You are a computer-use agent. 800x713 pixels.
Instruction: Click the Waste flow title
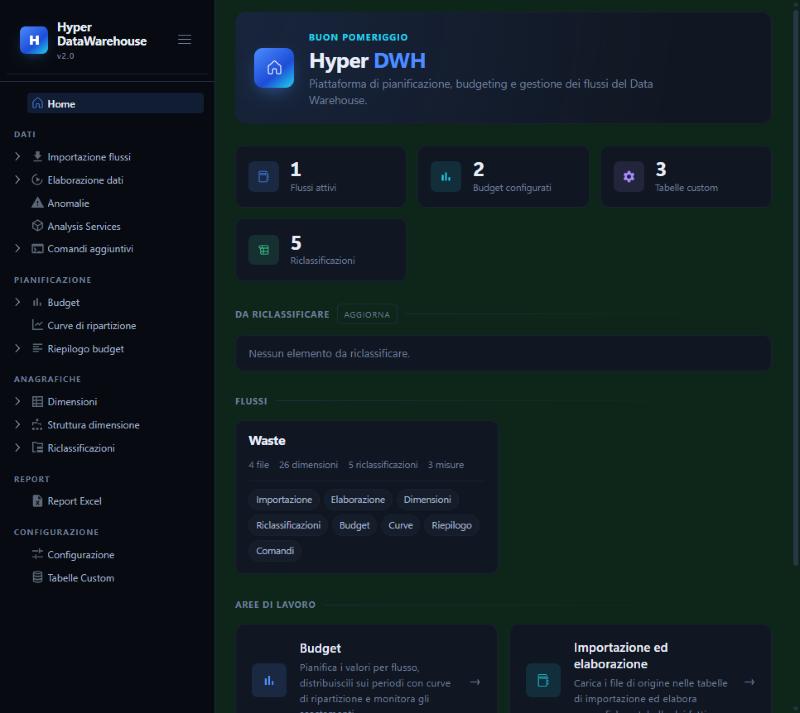(267, 440)
